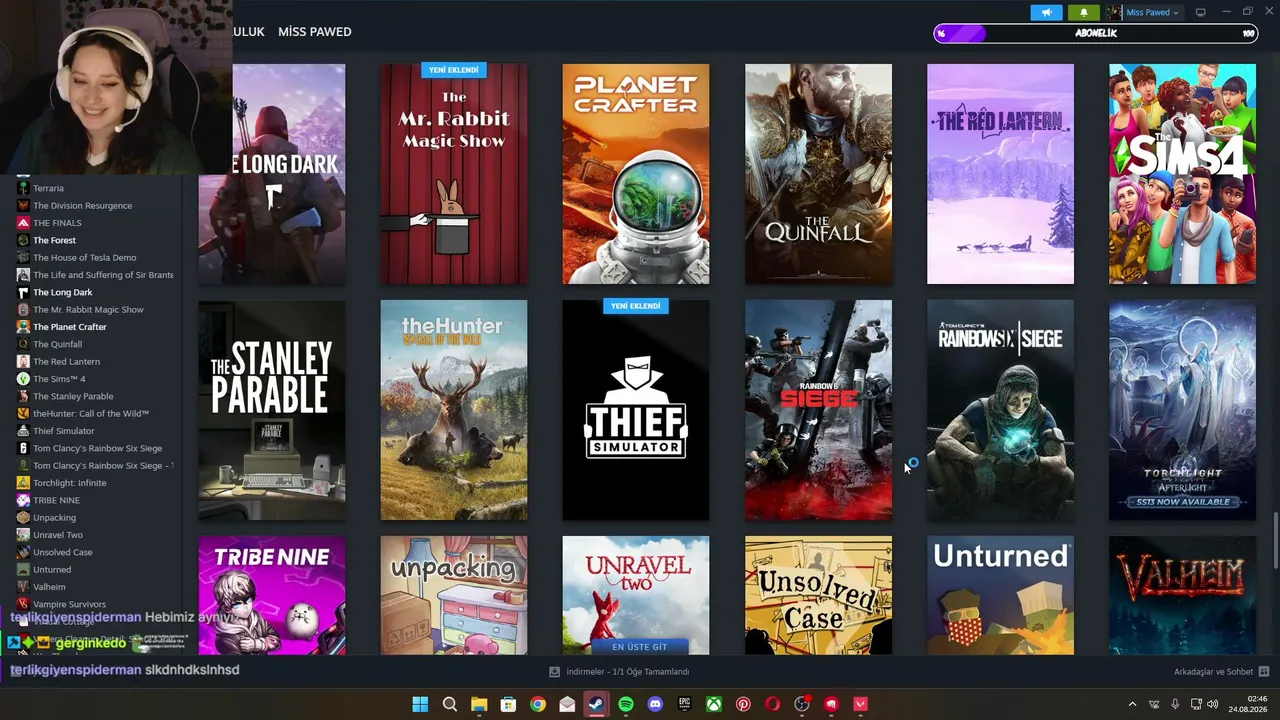Open Unturned game cover
The height and width of the screenshot is (720, 1280).
1000,596
